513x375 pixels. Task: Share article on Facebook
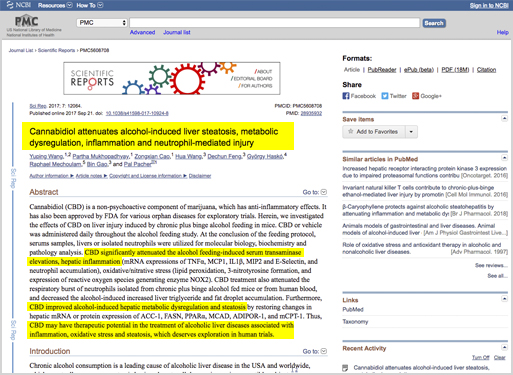[359, 96]
